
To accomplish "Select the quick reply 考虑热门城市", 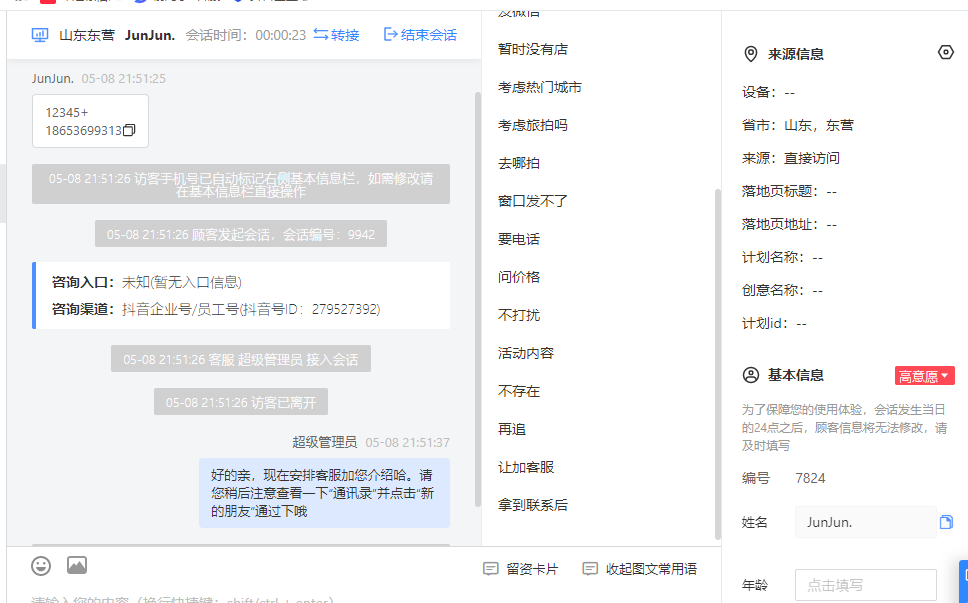I will point(540,88).
